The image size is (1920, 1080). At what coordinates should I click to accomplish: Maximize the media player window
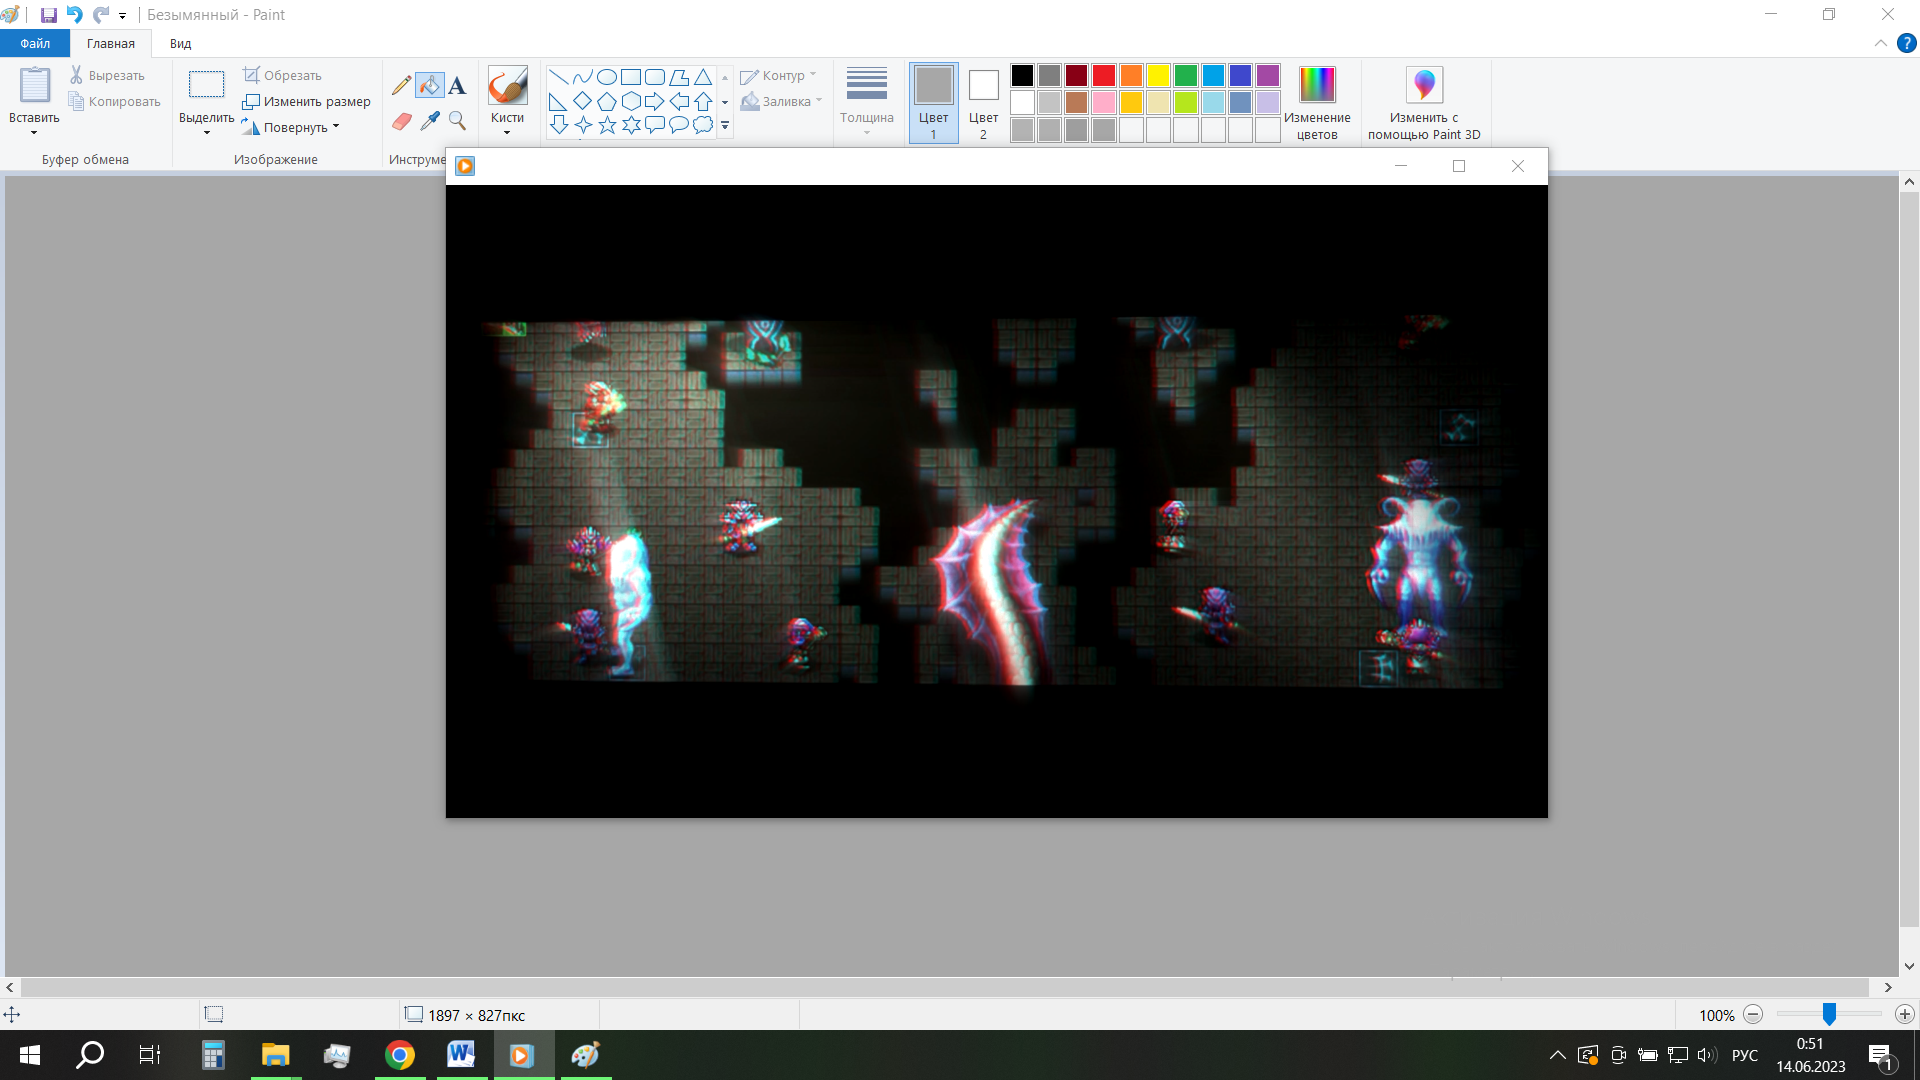(1459, 166)
